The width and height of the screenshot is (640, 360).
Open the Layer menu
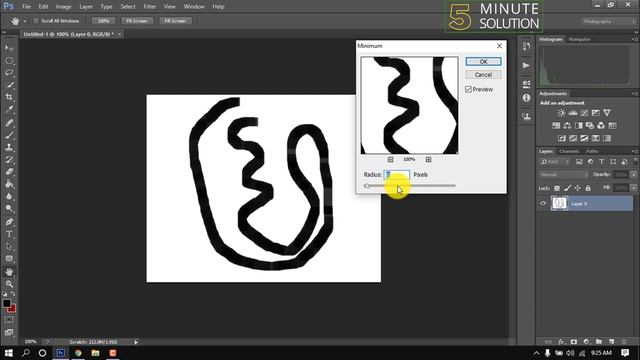click(86, 7)
